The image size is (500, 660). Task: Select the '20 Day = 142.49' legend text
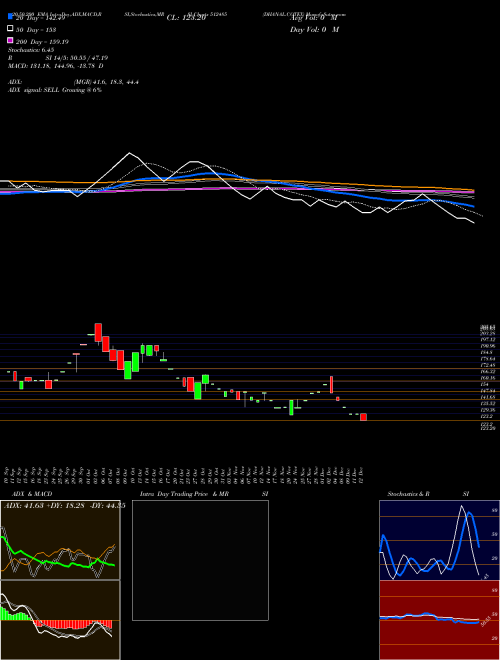point(40,18)
